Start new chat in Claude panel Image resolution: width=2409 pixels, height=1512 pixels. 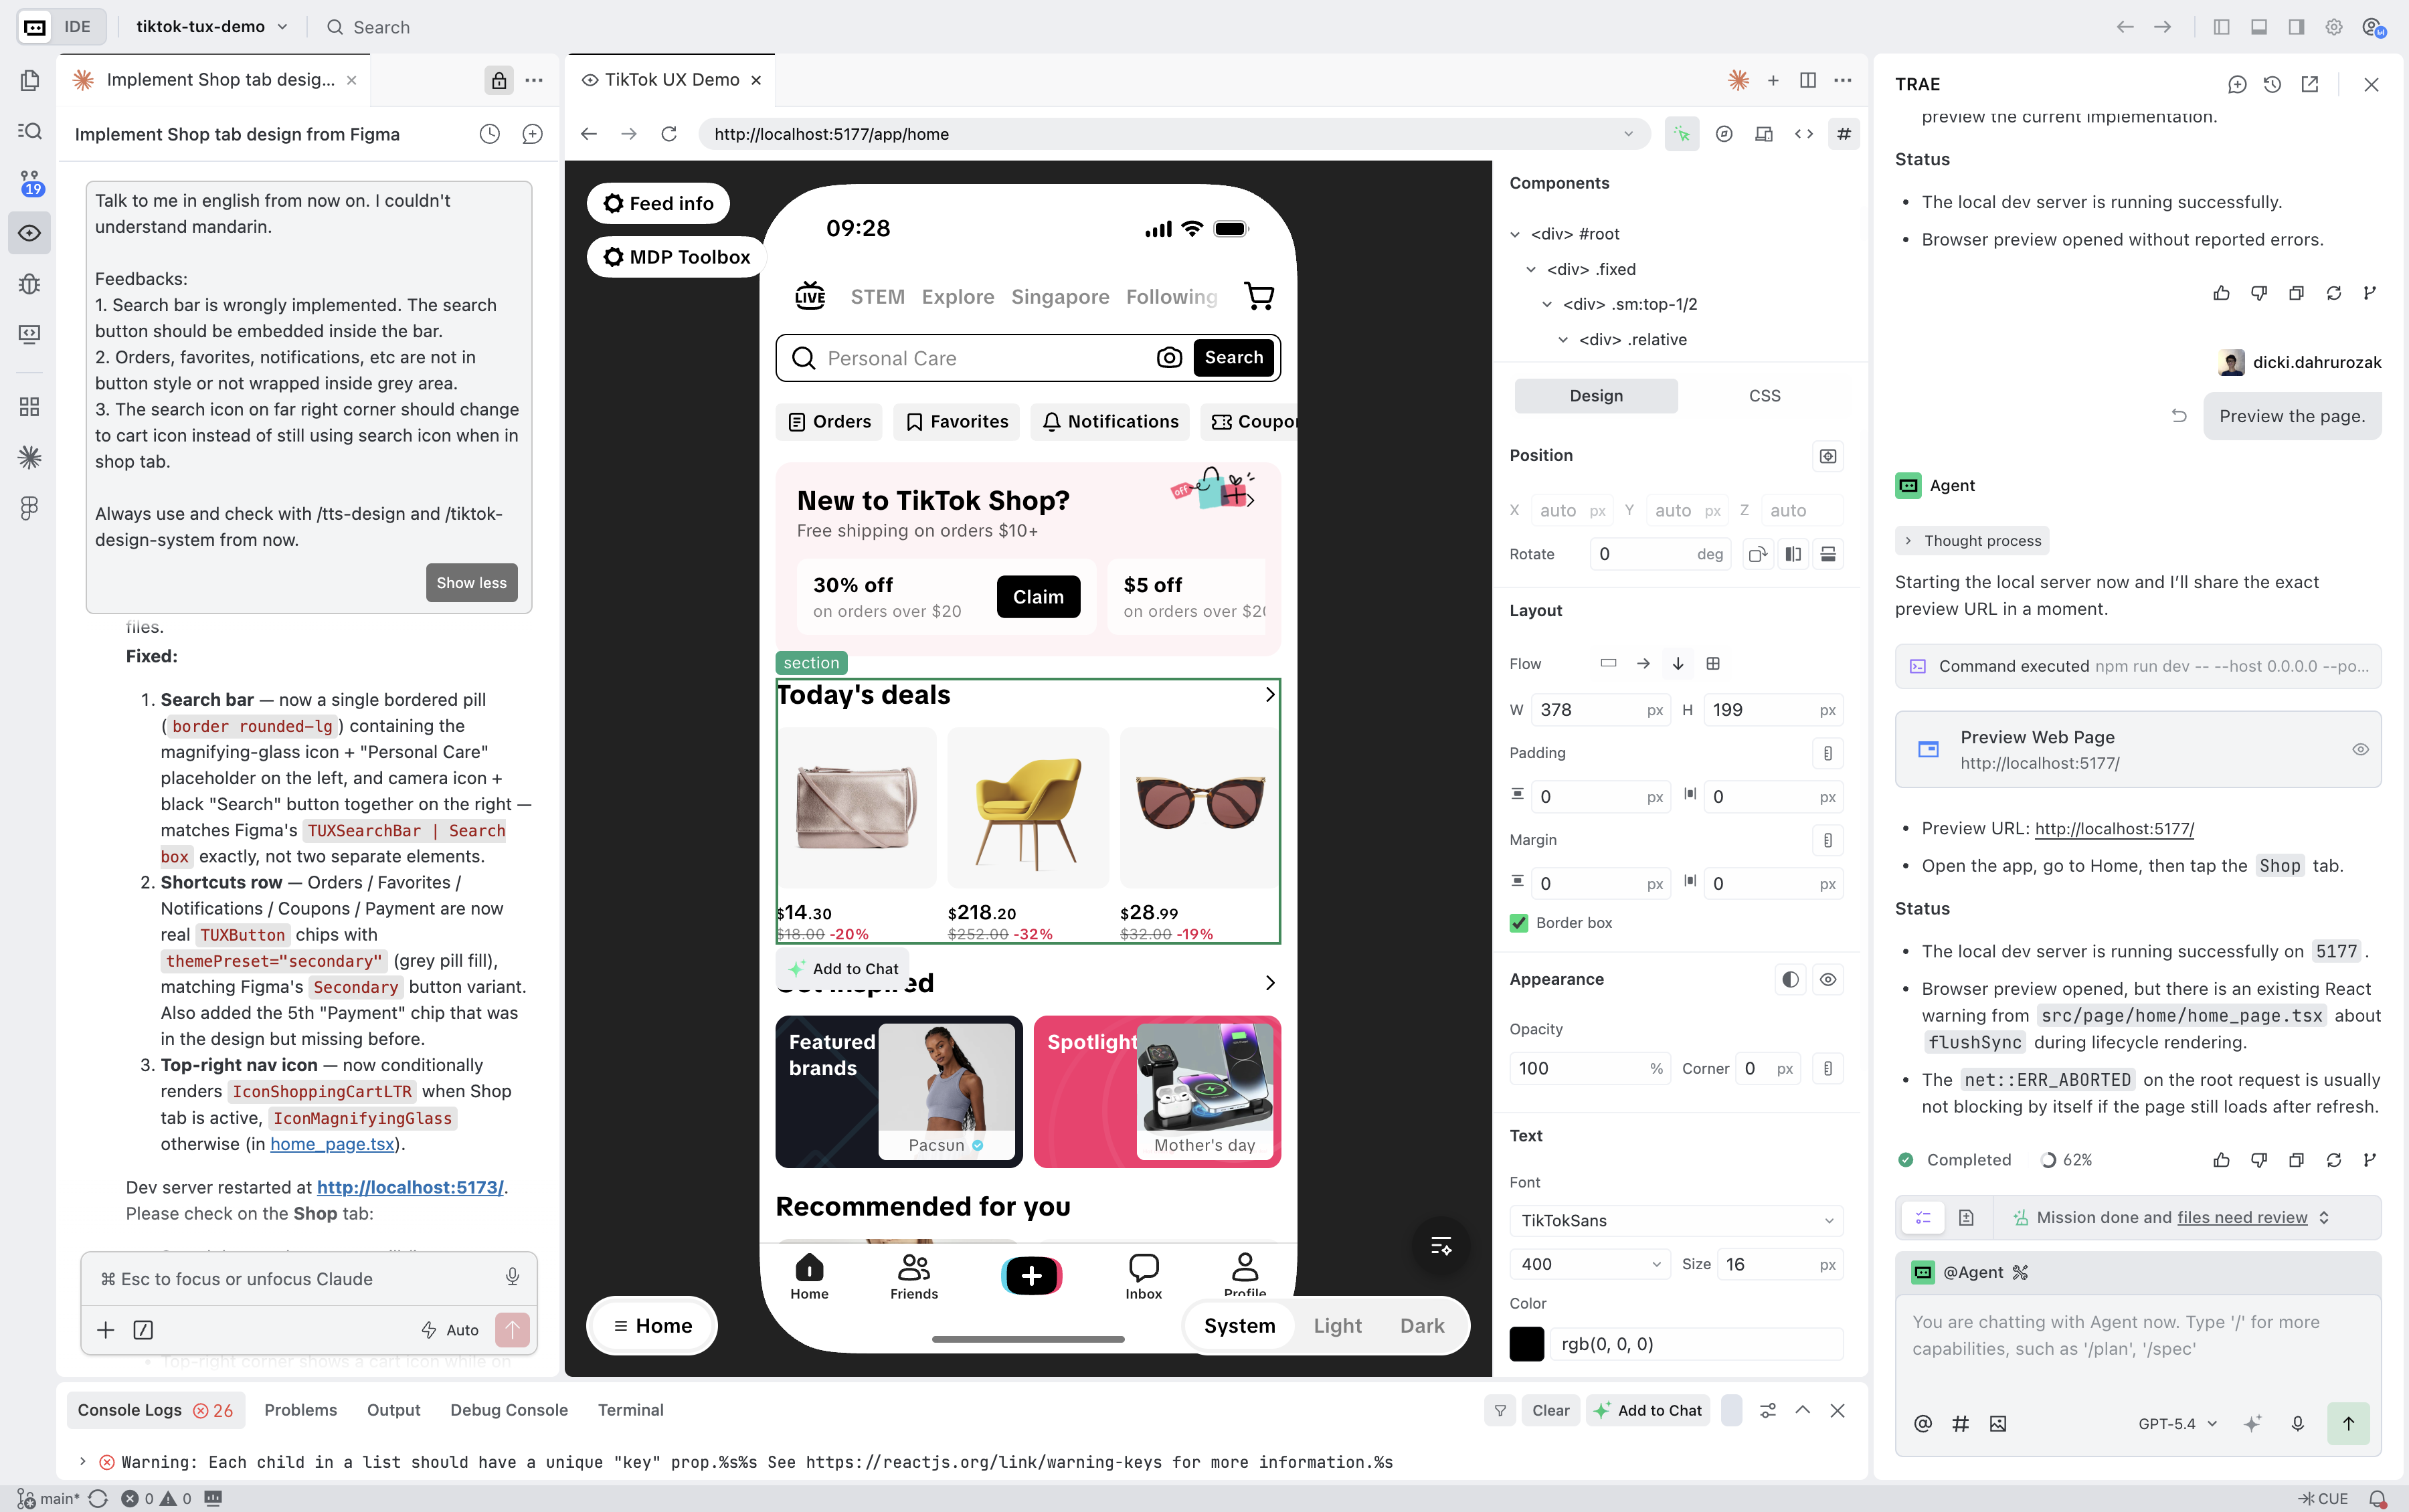(x=532, y=134)
